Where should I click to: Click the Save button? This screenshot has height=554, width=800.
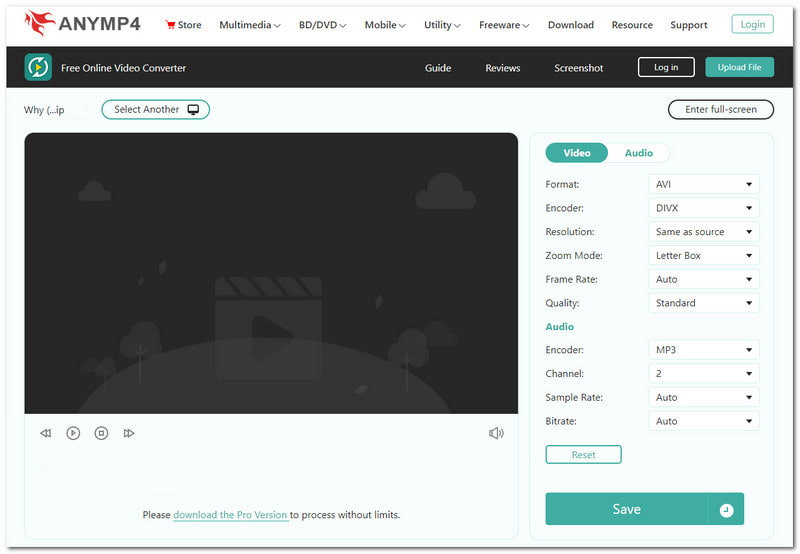(626, 509)
